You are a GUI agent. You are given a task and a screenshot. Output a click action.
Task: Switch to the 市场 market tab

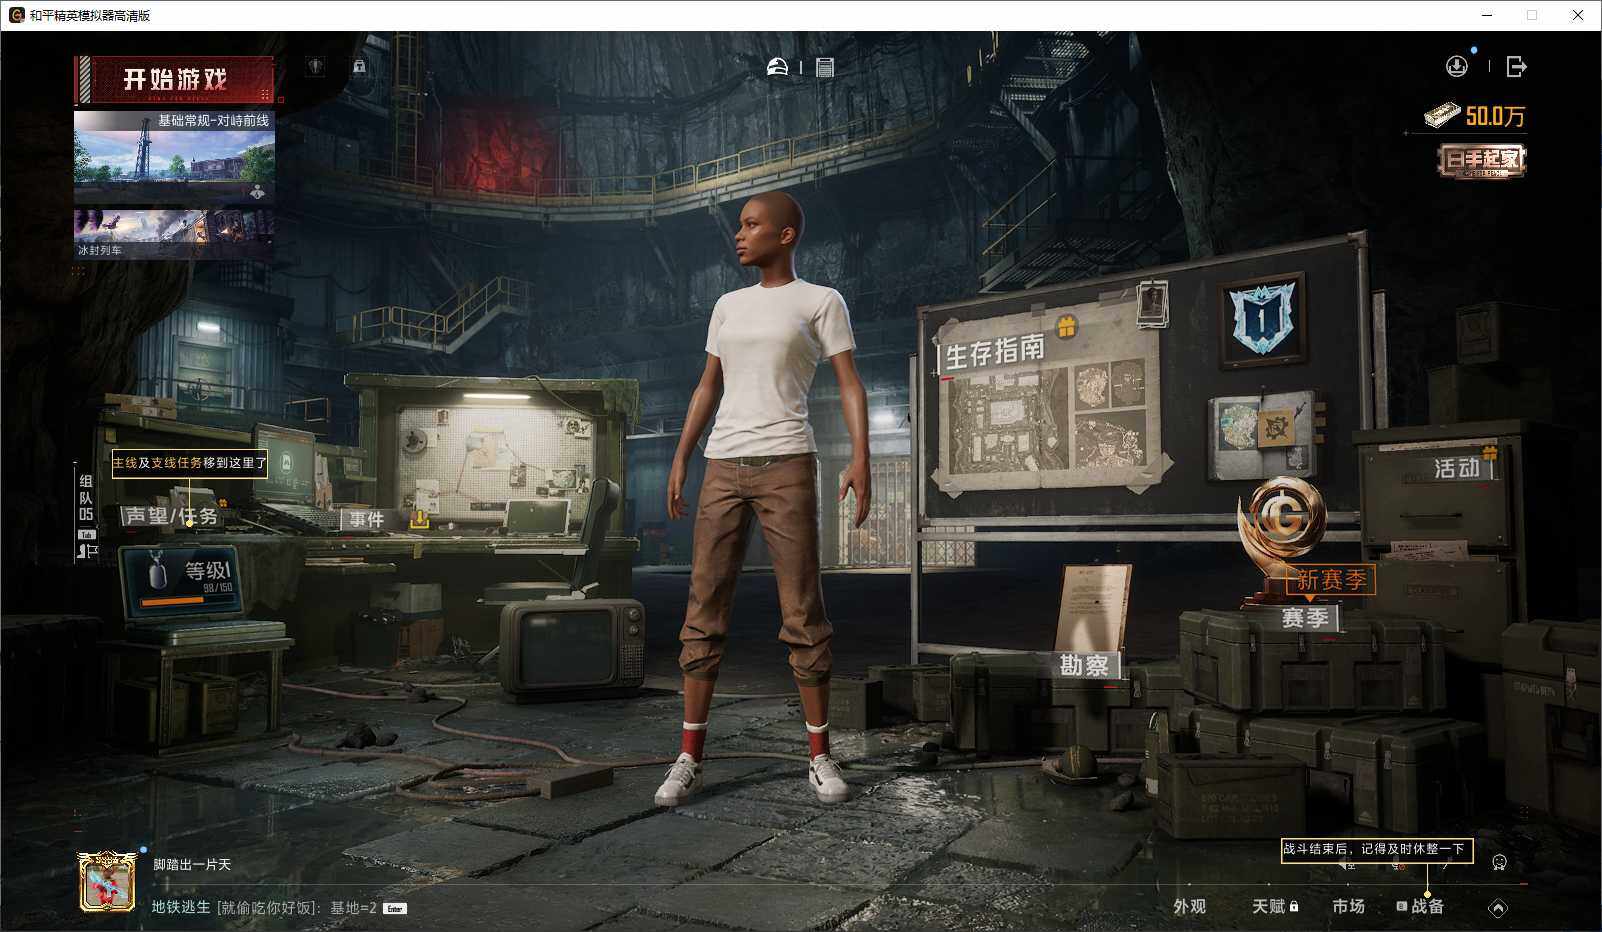click(1348, 906)
